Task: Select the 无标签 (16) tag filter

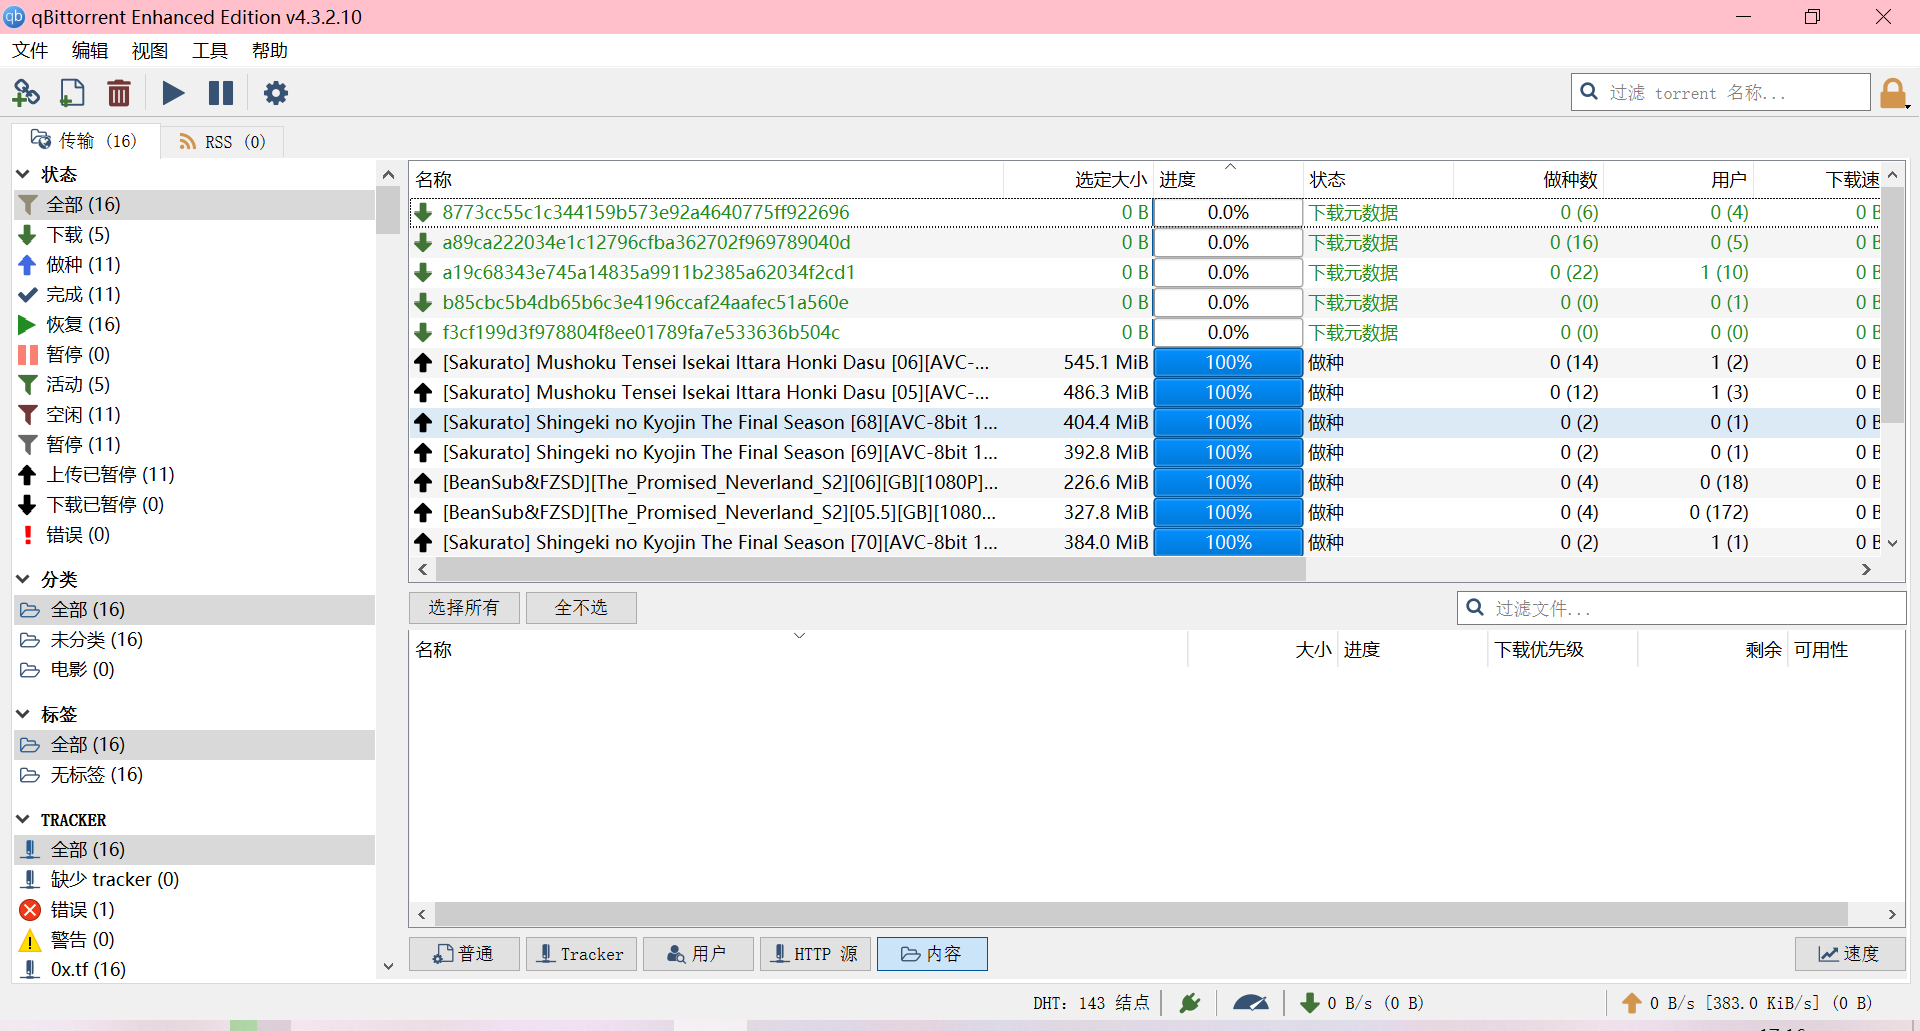Action: coord(195,775)
